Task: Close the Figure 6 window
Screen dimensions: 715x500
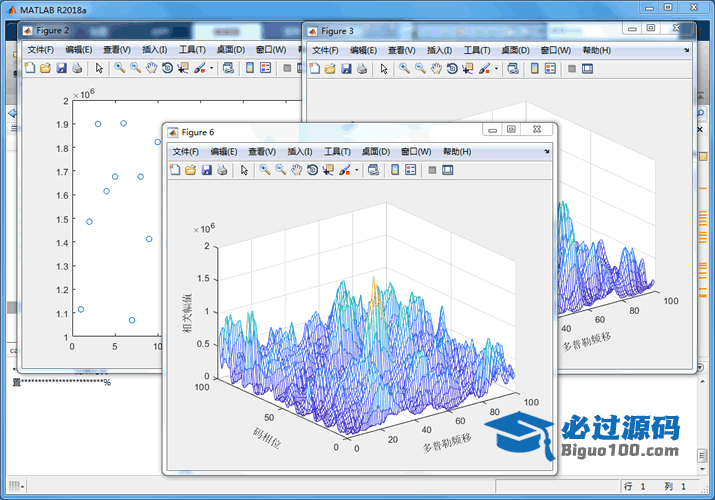Action: tap(537, 129)
